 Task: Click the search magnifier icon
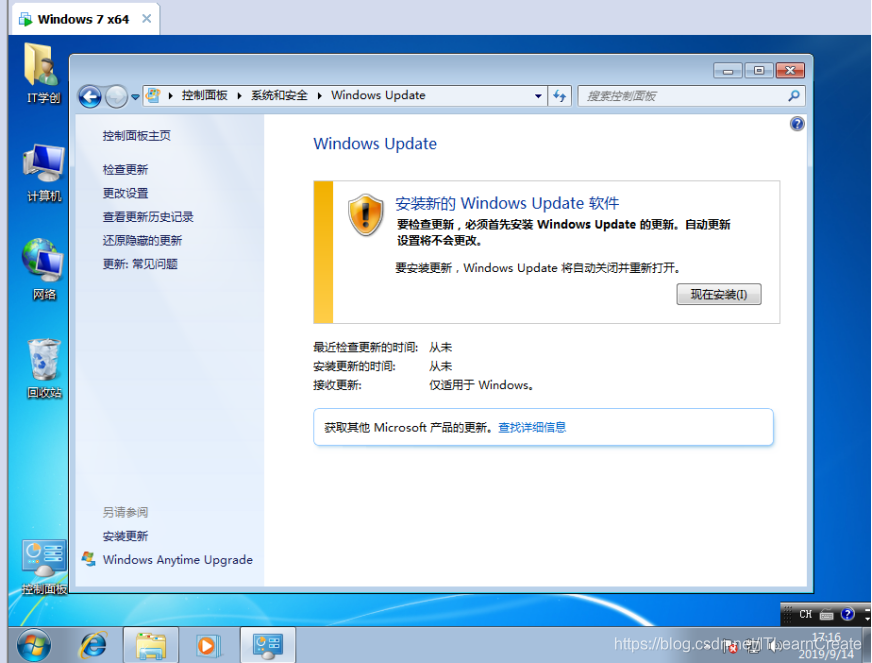pyautogui.click(x=794, y=96)
